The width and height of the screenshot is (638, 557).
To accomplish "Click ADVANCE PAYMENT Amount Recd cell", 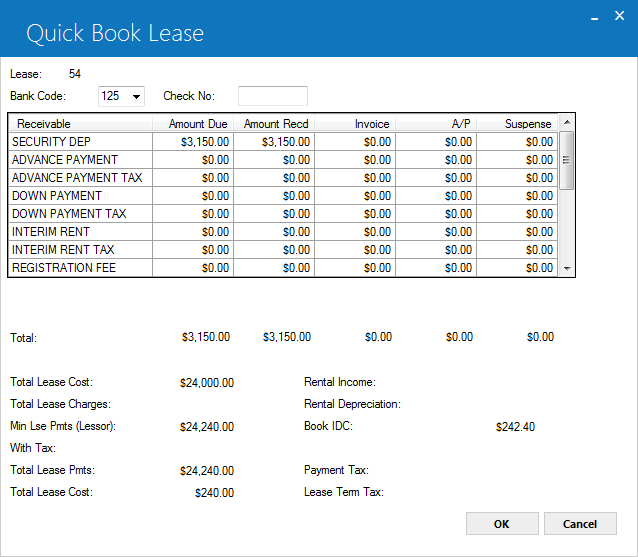I will coord(274,159).
